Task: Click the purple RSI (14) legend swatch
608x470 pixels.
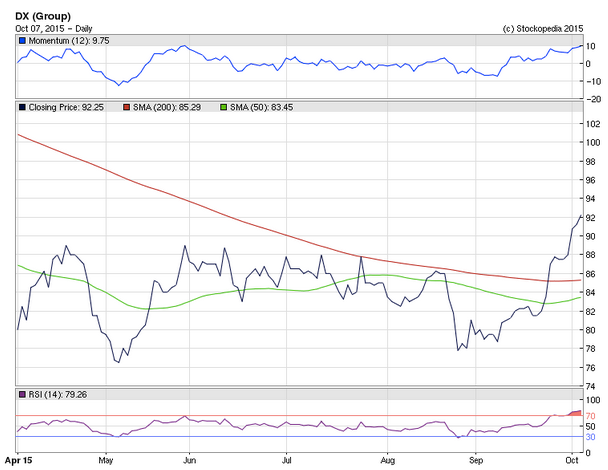Action: tap(22, 394)
